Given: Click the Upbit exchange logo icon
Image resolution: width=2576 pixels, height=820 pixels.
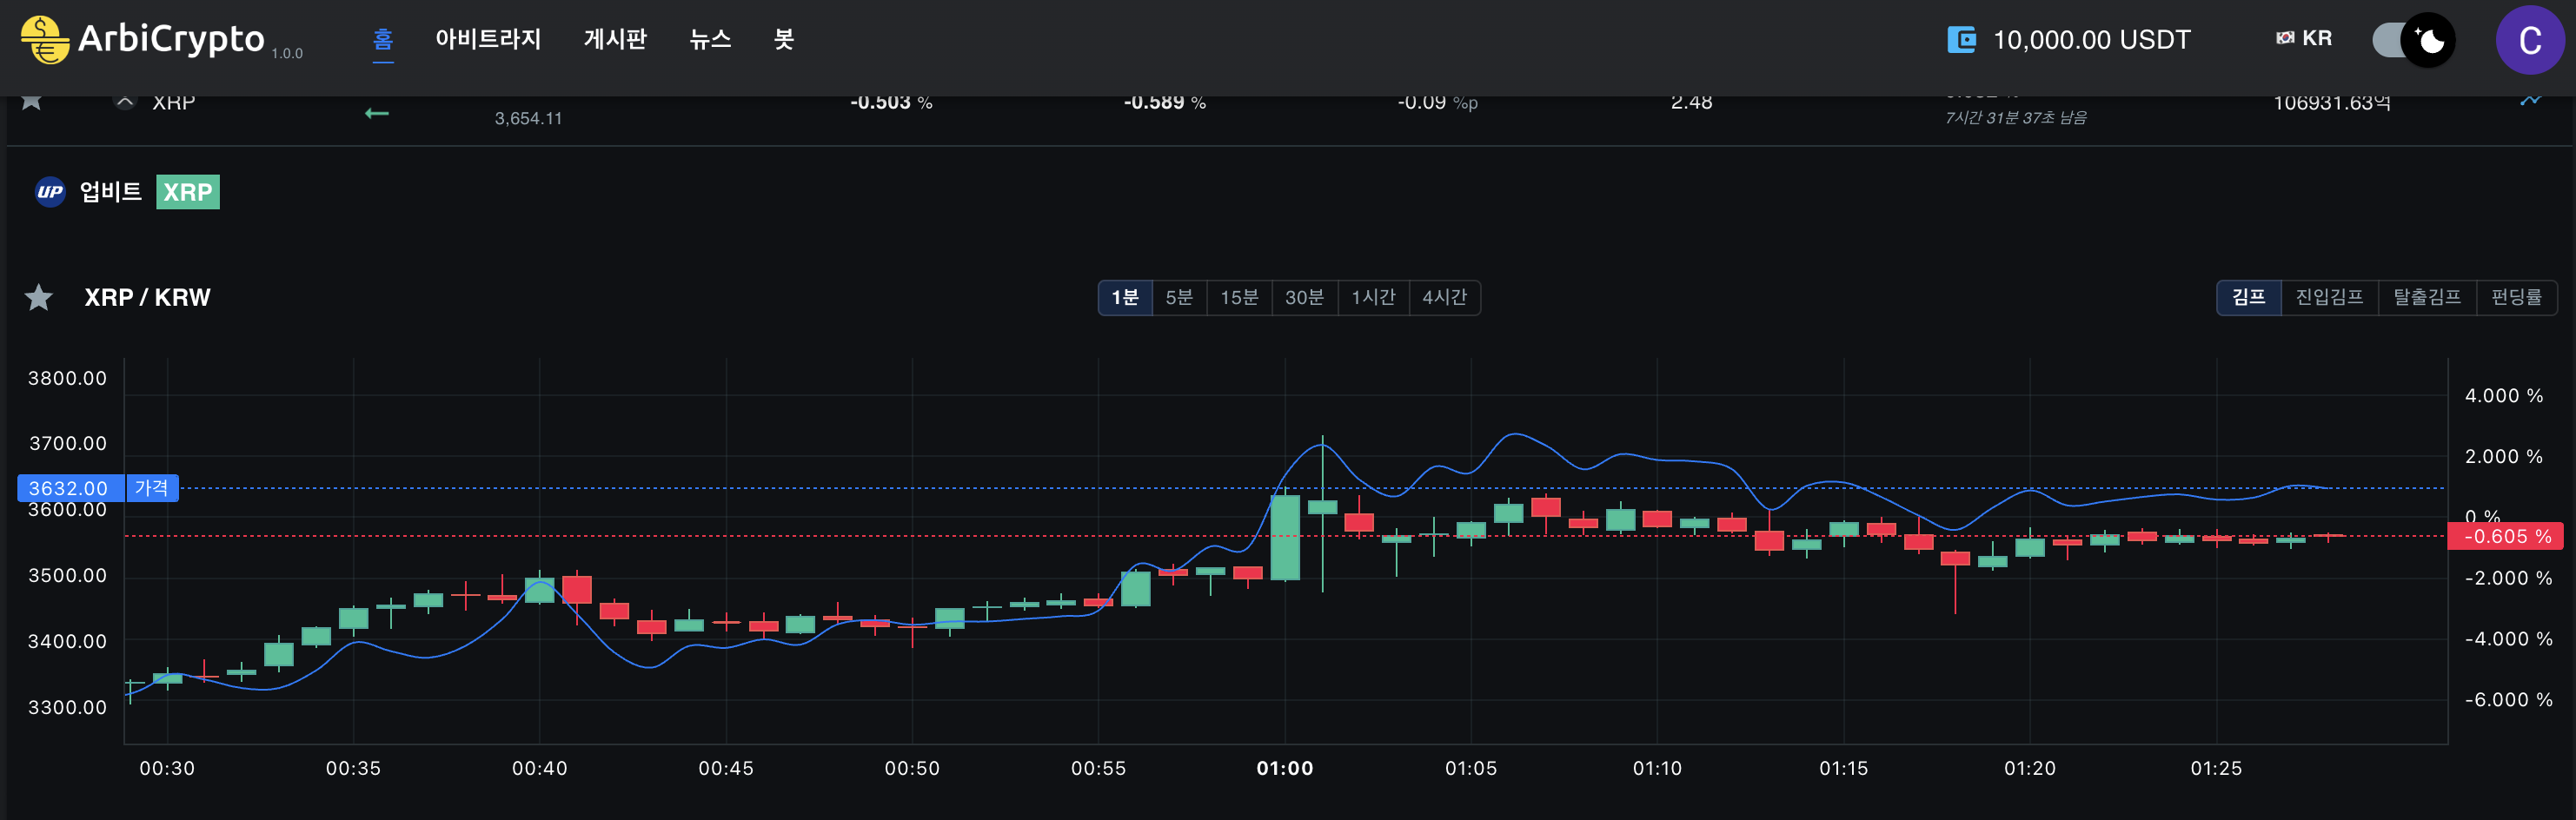Looking at the screenshot, I should coord(50,192).
